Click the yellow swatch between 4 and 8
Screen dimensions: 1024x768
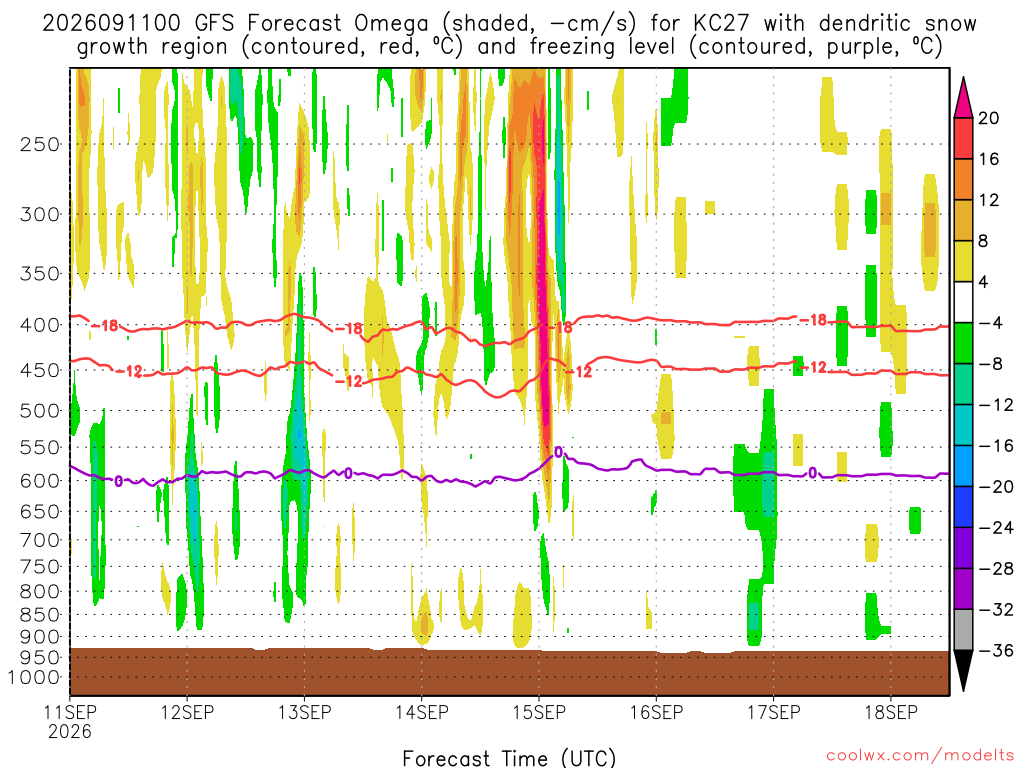[963, 261]
